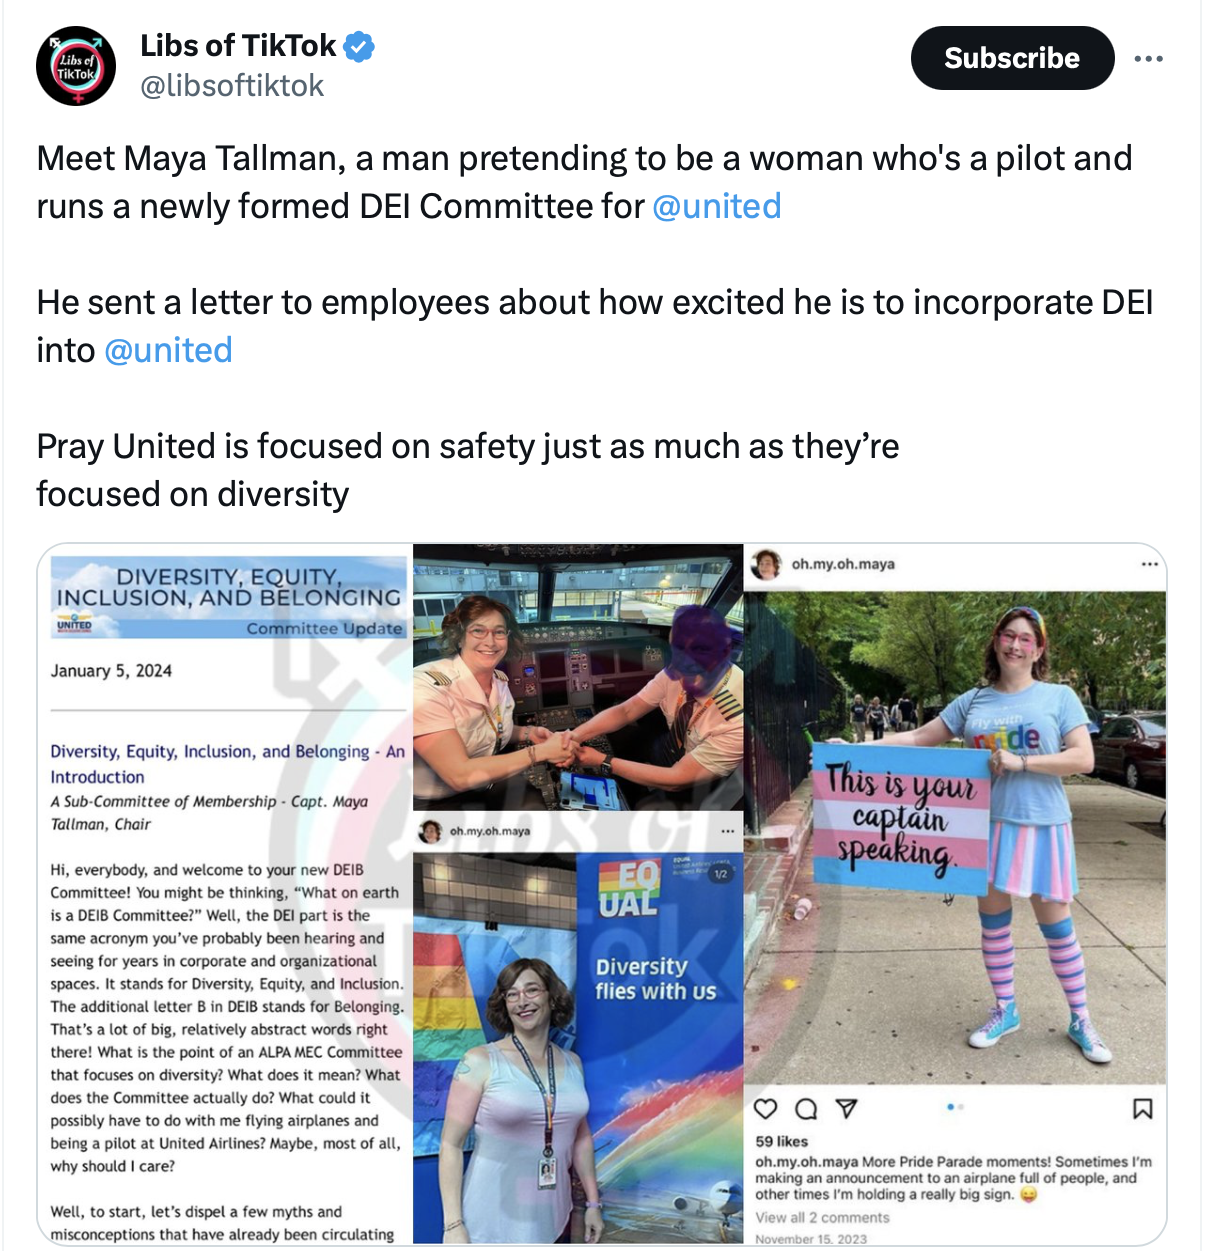Open the @libsoftiktok handle link
Screen dimensions: 1208x1251
232,86
